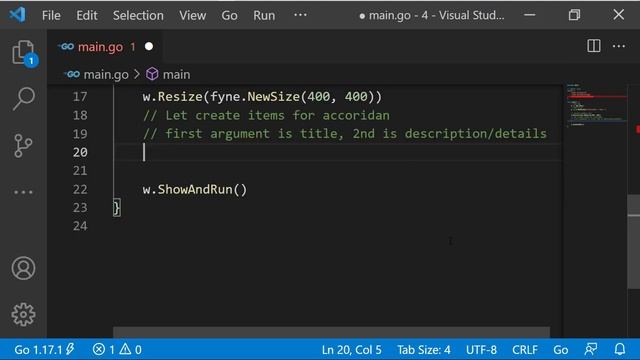Restore down the Visual Studio Code window
The height and width of the screenshot is (360, 640).
(574, 15)
